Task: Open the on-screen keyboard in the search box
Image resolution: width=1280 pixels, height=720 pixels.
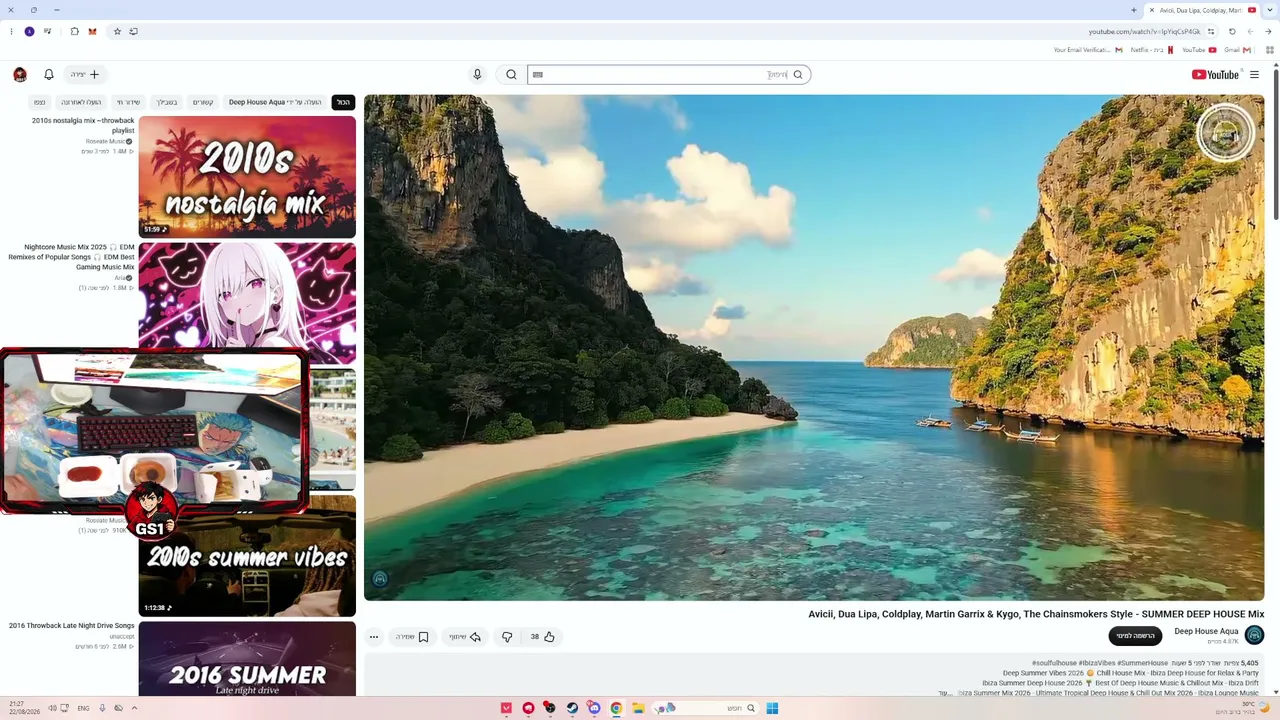Action: click(x=538, y=74)
